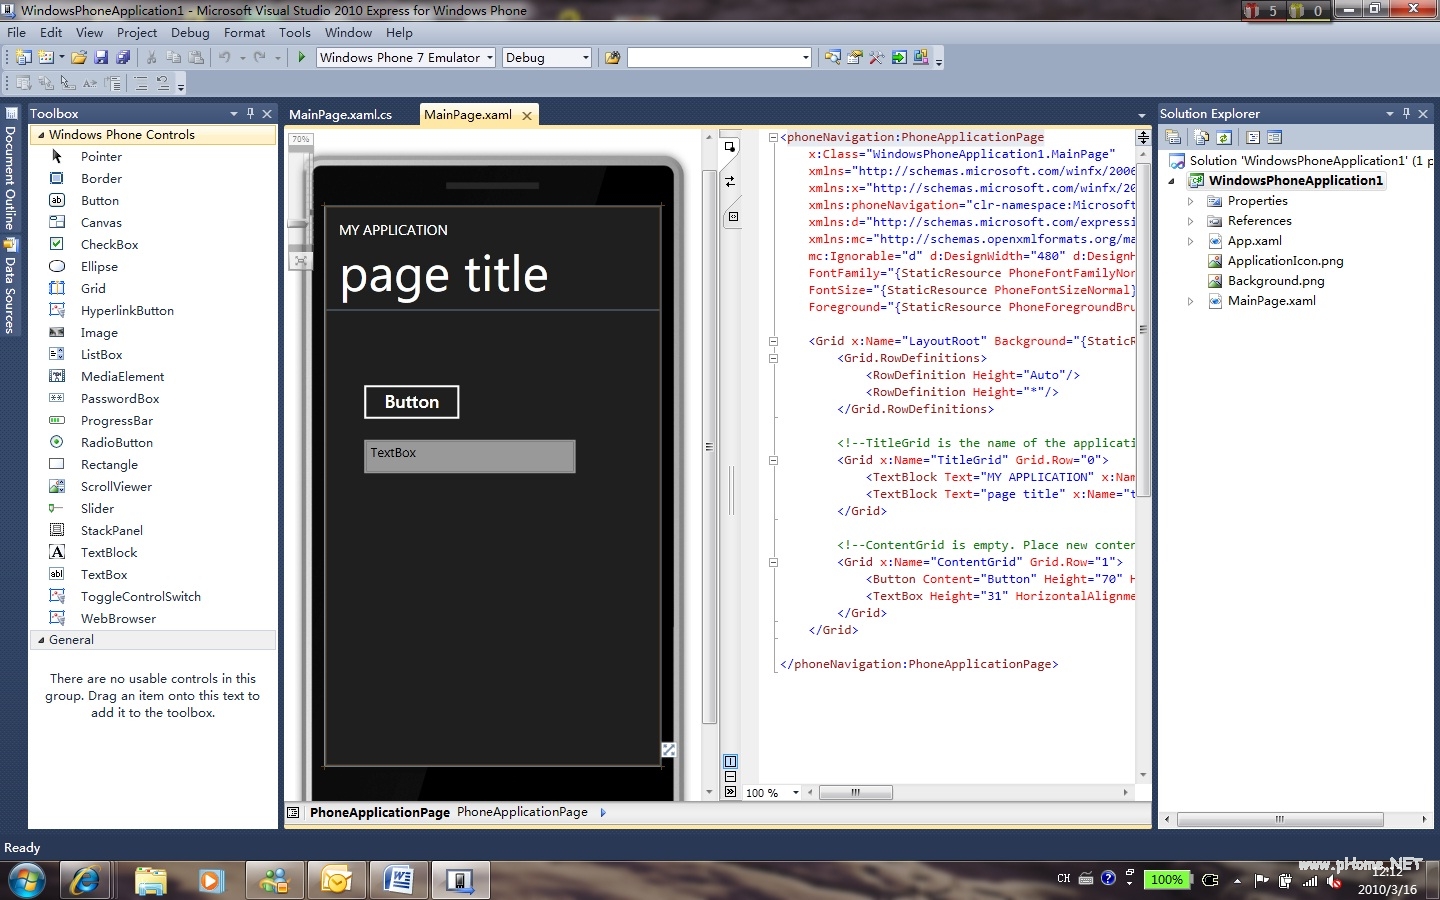Click the Design view icon in the split bar
1440x900 pixels.
pos(731,147)
